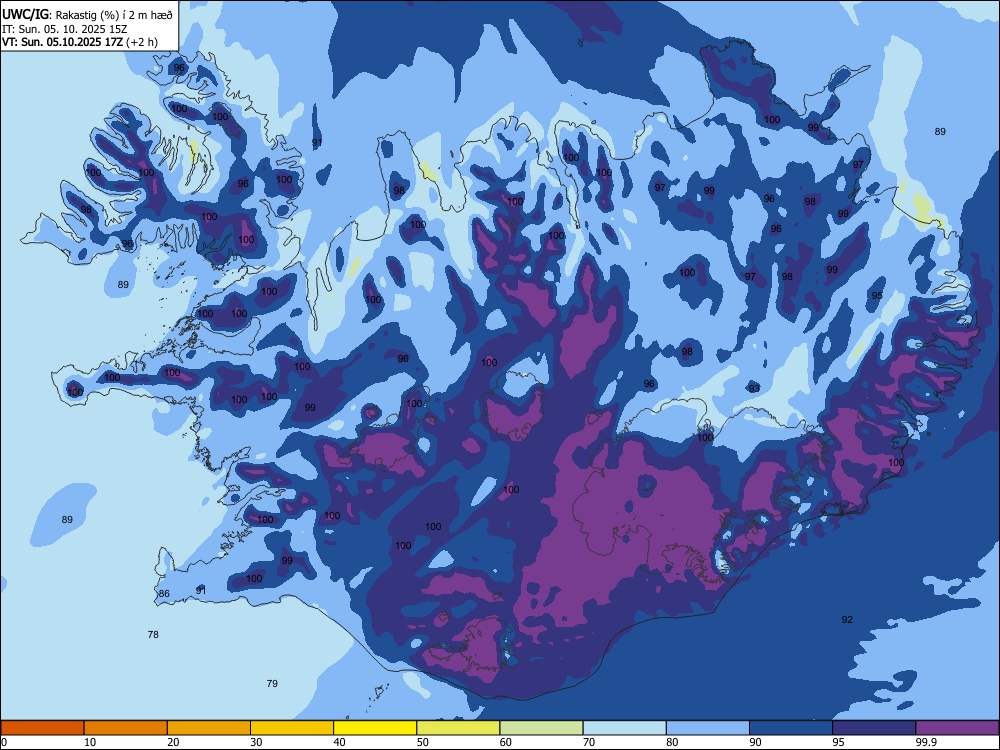Click the '30' label under the legend
Viewport: 1000px width, 750px height.
click(256, 742)
